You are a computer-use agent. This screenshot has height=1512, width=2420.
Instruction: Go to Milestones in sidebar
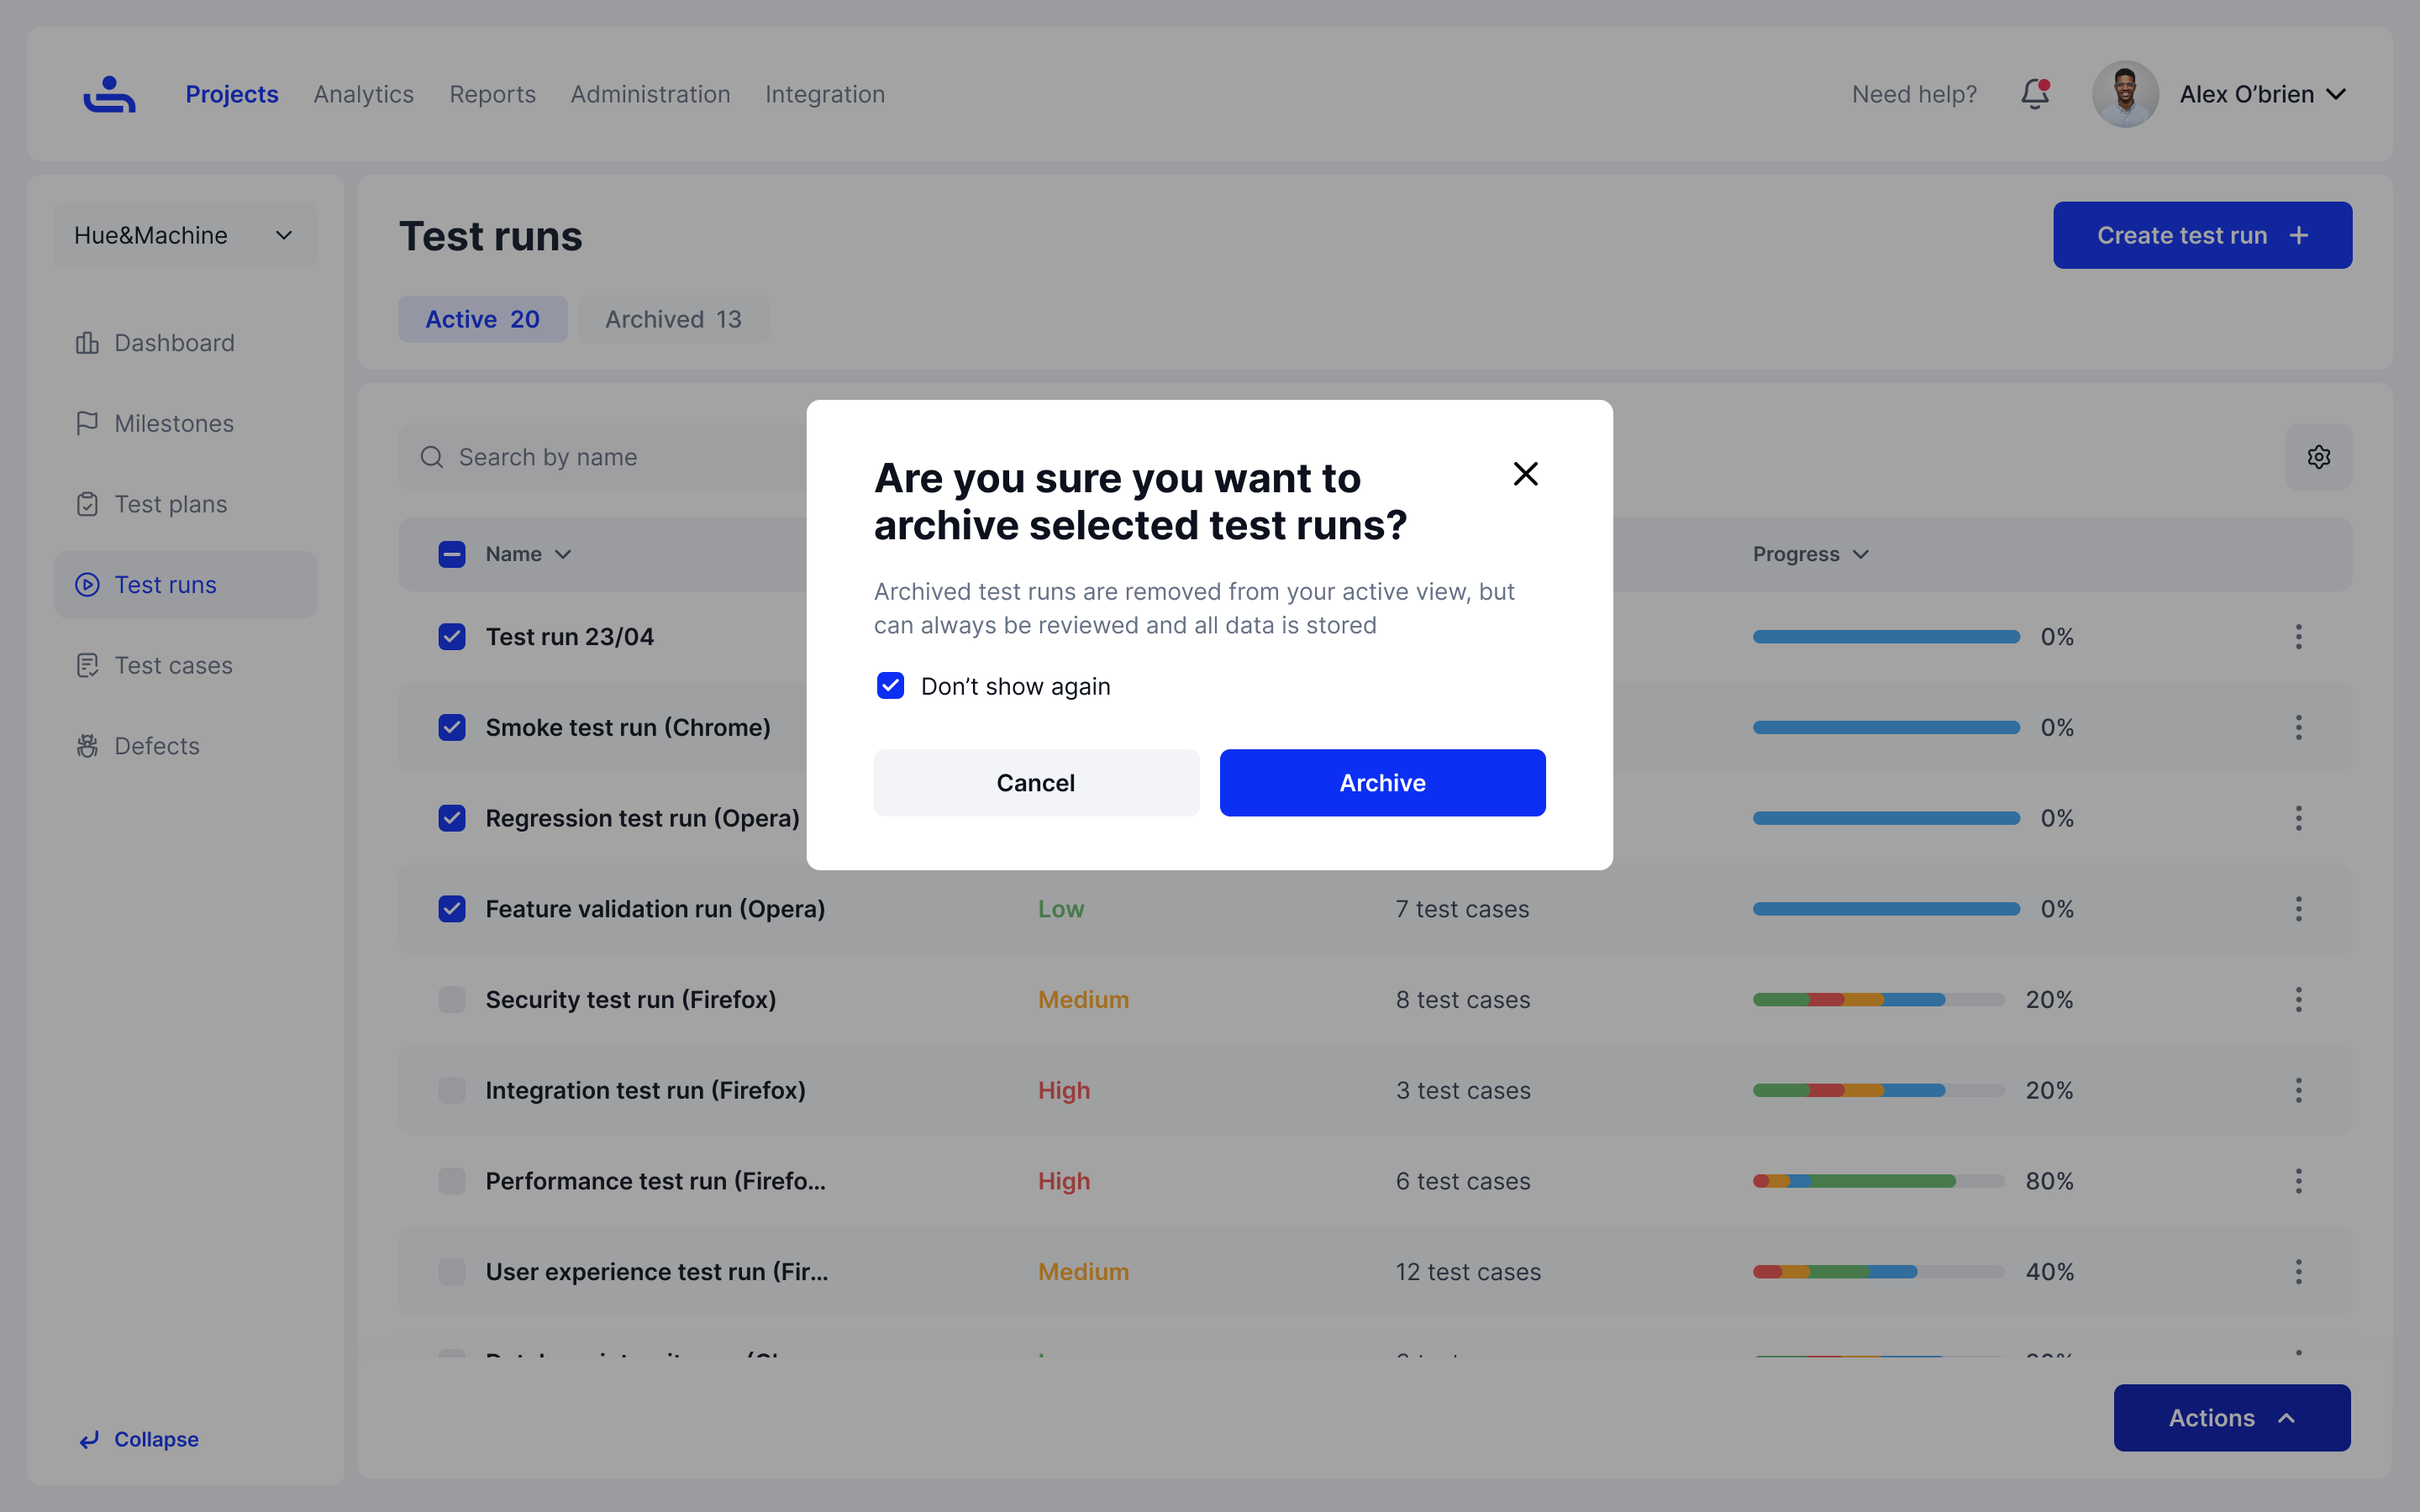(x=174, y=424)
